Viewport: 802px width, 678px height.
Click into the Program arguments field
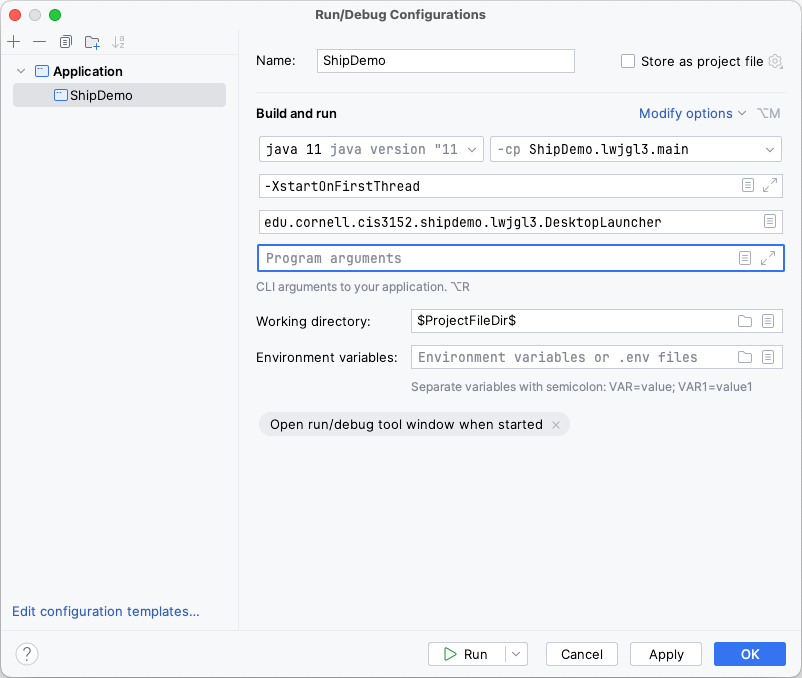495,258
